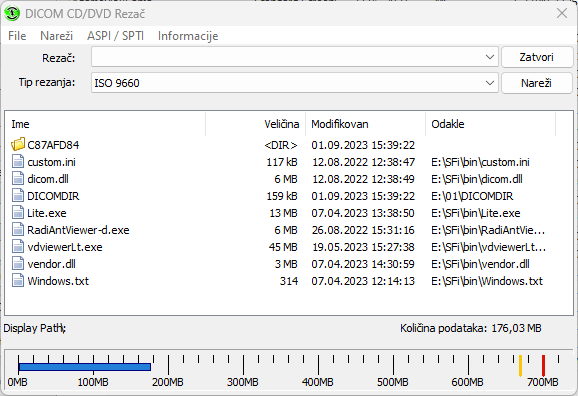Open the ASPI / SPTI menu
Image resolution: width=578 pixels, height=396 pixels.
tap(115, 36)
